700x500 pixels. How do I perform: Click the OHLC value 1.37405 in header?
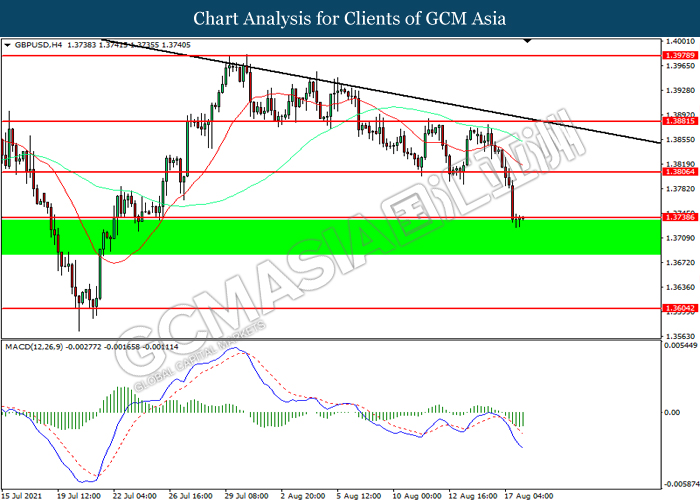point(176,45)
